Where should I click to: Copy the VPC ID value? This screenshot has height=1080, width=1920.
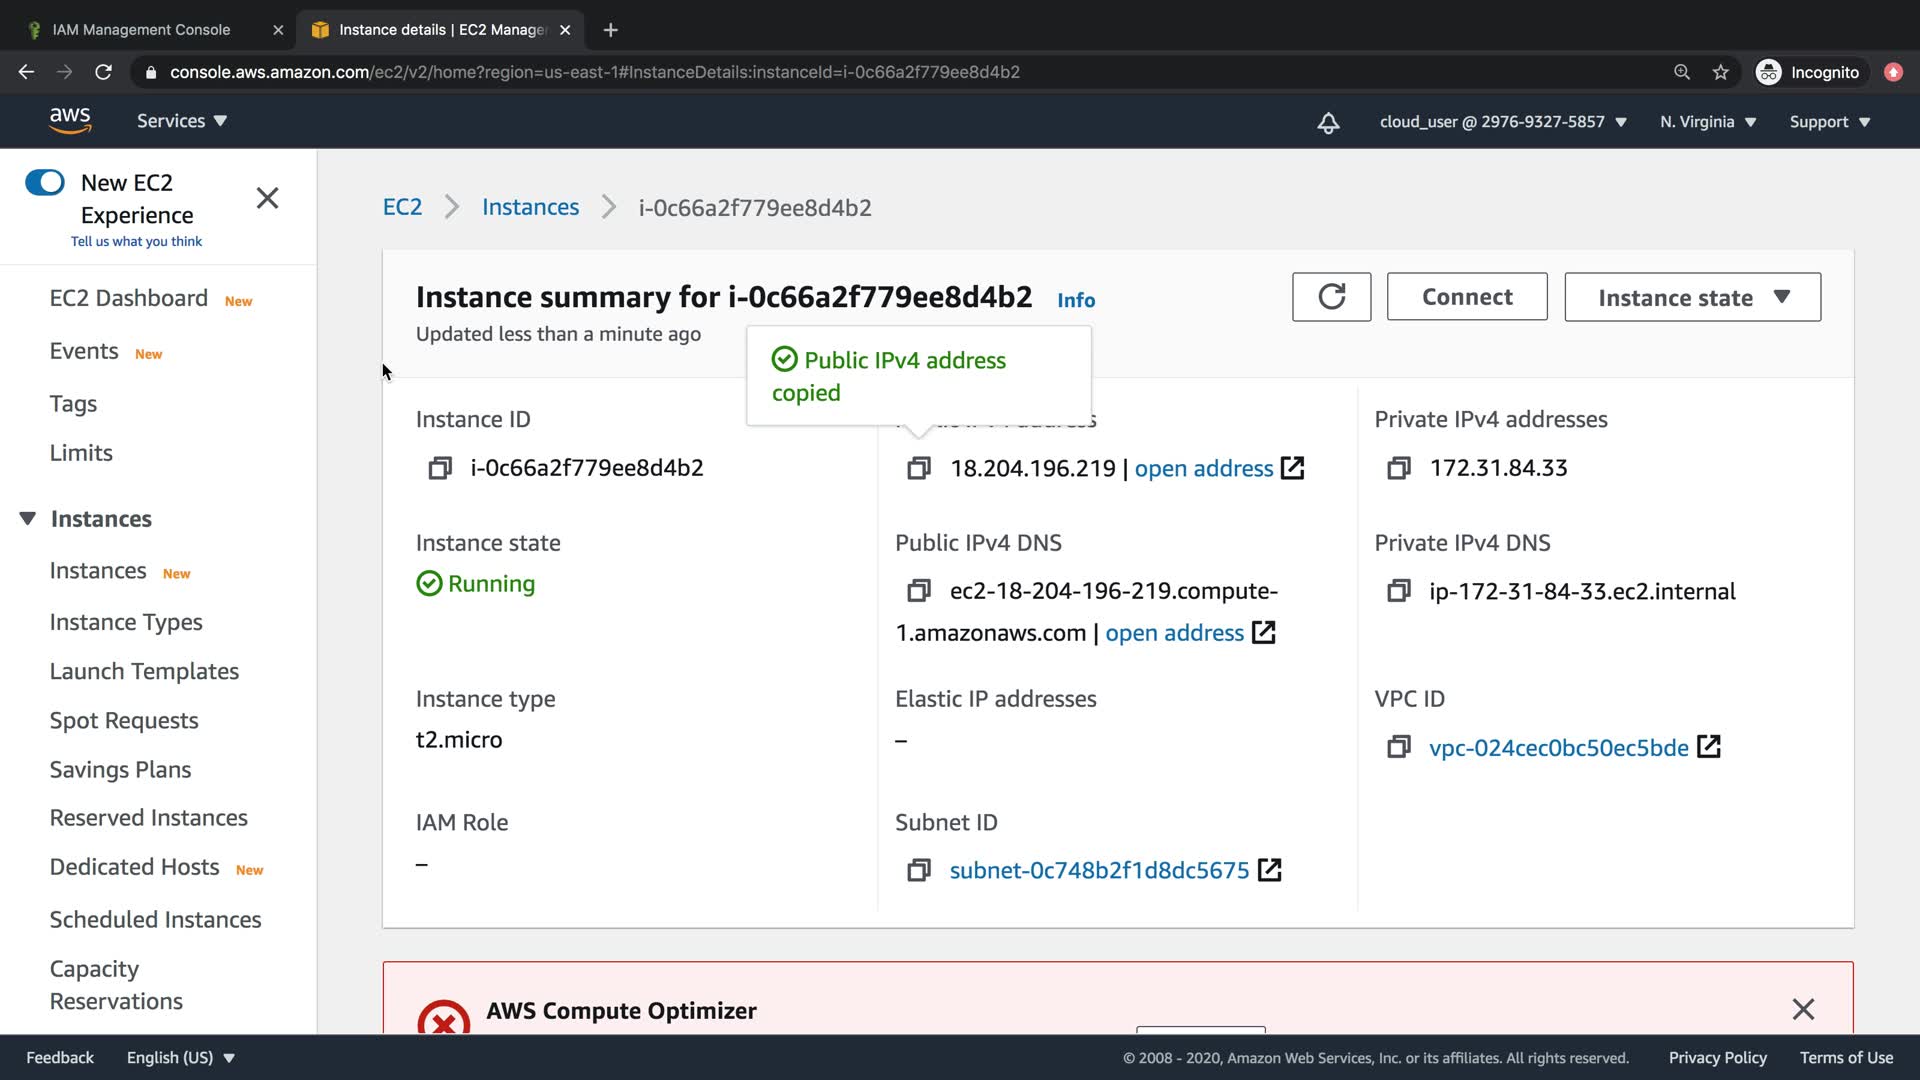tap(1398, 747)
